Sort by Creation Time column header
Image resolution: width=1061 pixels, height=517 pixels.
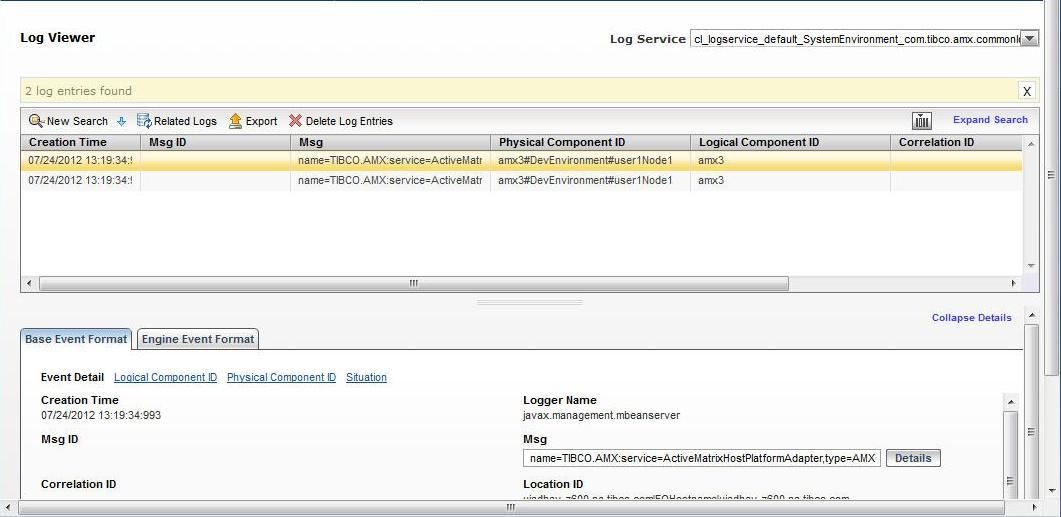(81, 142)
